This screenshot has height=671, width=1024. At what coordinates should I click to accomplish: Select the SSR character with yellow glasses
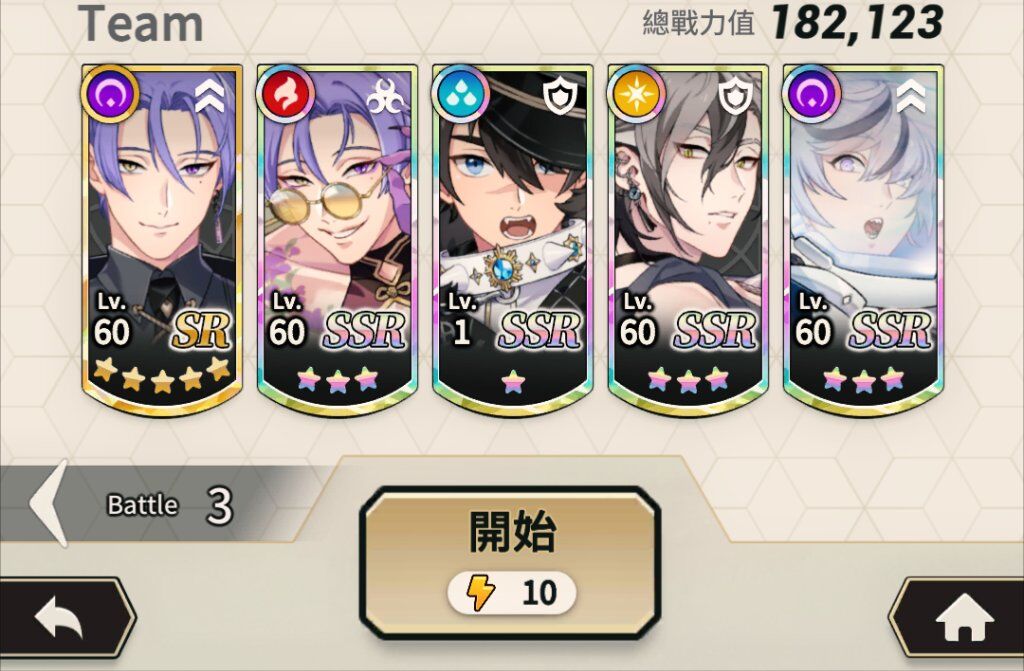(x=337, y=239)
